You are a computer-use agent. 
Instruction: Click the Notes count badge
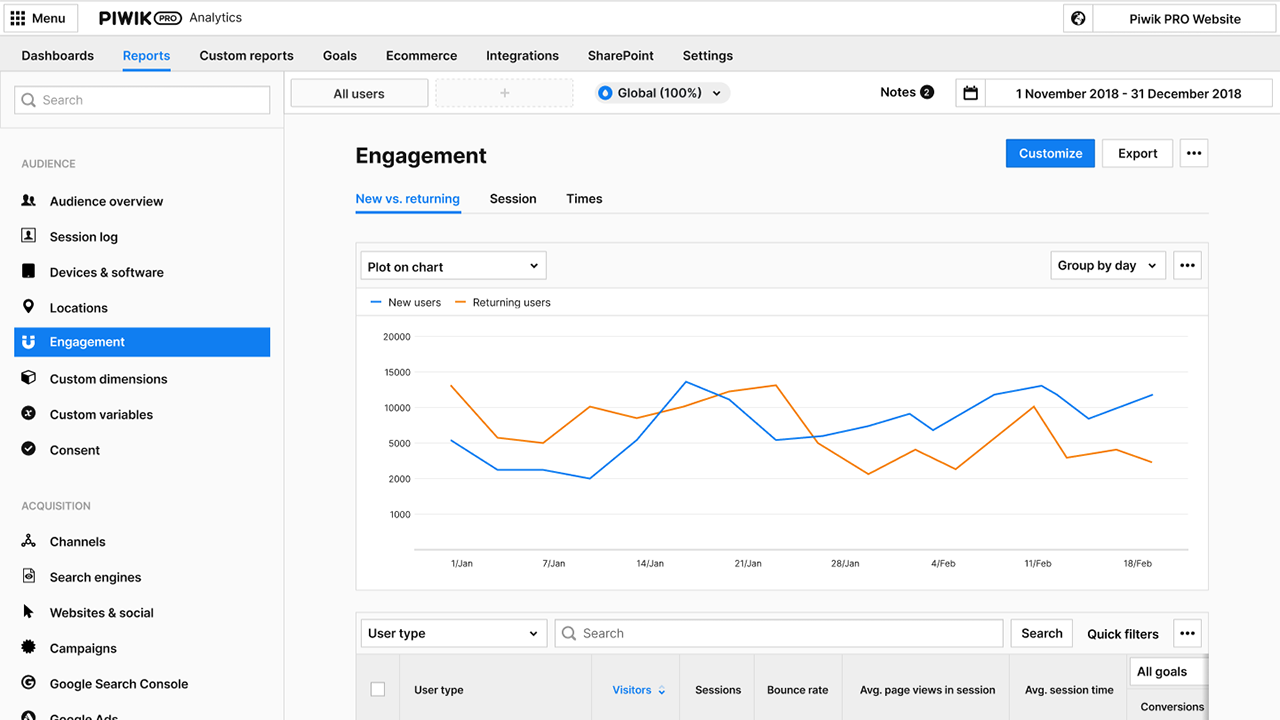tap(927, 92)
